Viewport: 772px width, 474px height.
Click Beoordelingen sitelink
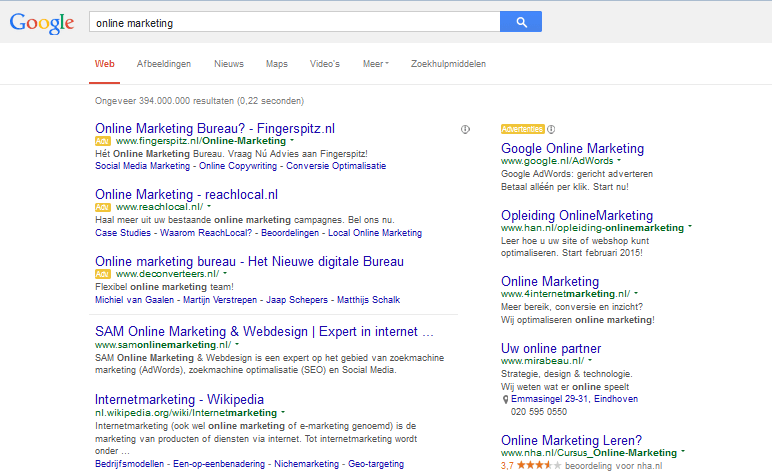(x=290, y=233)
